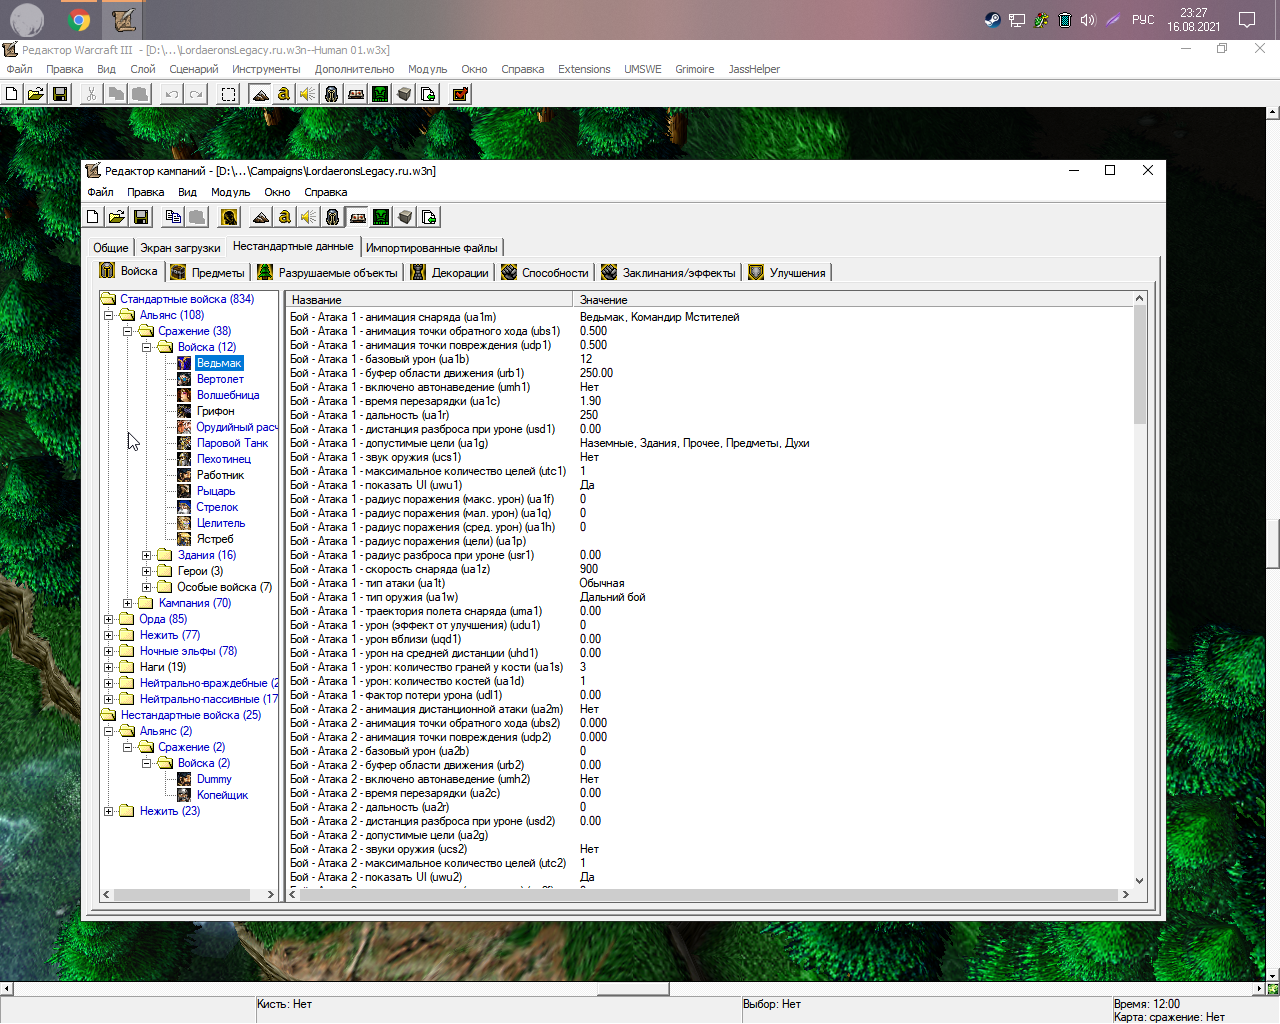The height and width of the screenshot is (1024, 1280).
Task: Switch to the Экран загрузки tab
Action: [180, 248]
